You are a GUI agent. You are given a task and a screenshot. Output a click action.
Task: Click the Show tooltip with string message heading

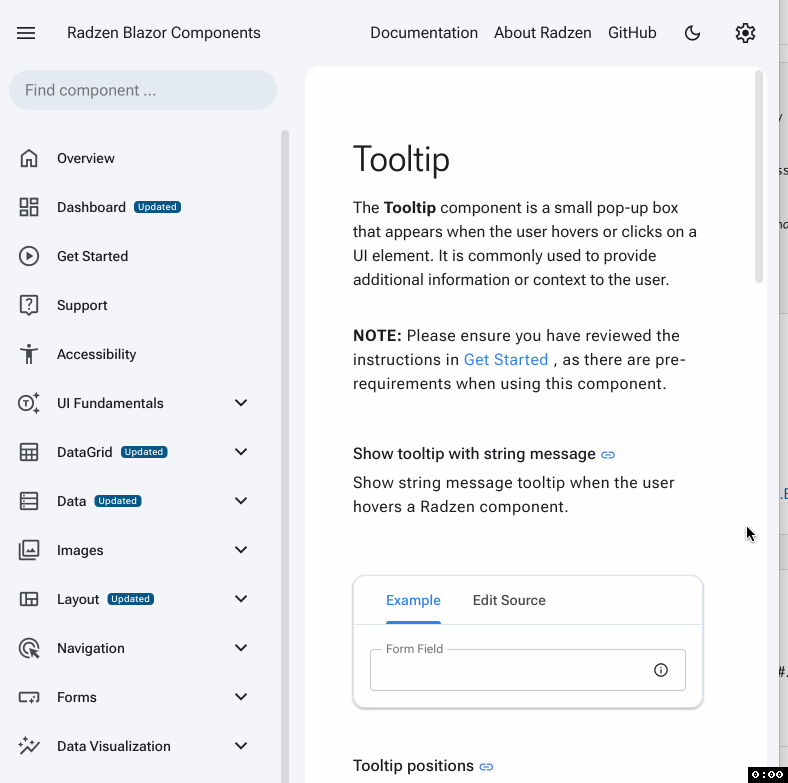click(474, 454)
